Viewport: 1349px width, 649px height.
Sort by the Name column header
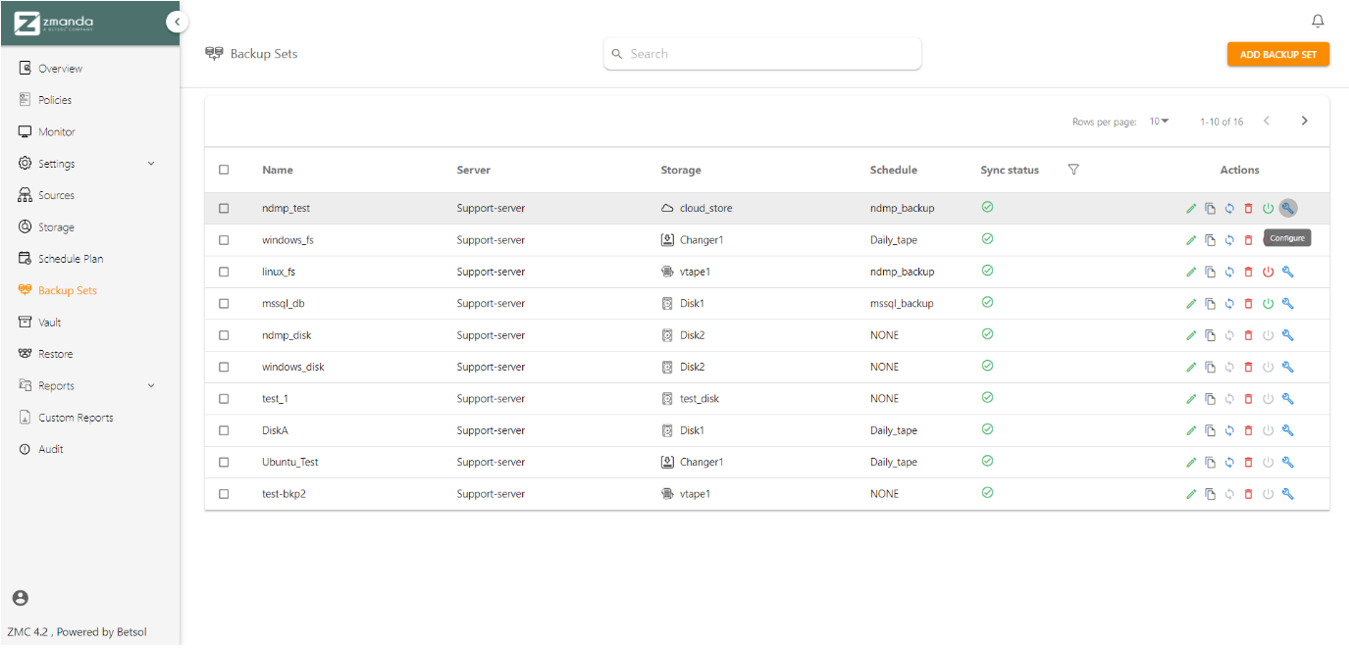[x=277, y=170]
